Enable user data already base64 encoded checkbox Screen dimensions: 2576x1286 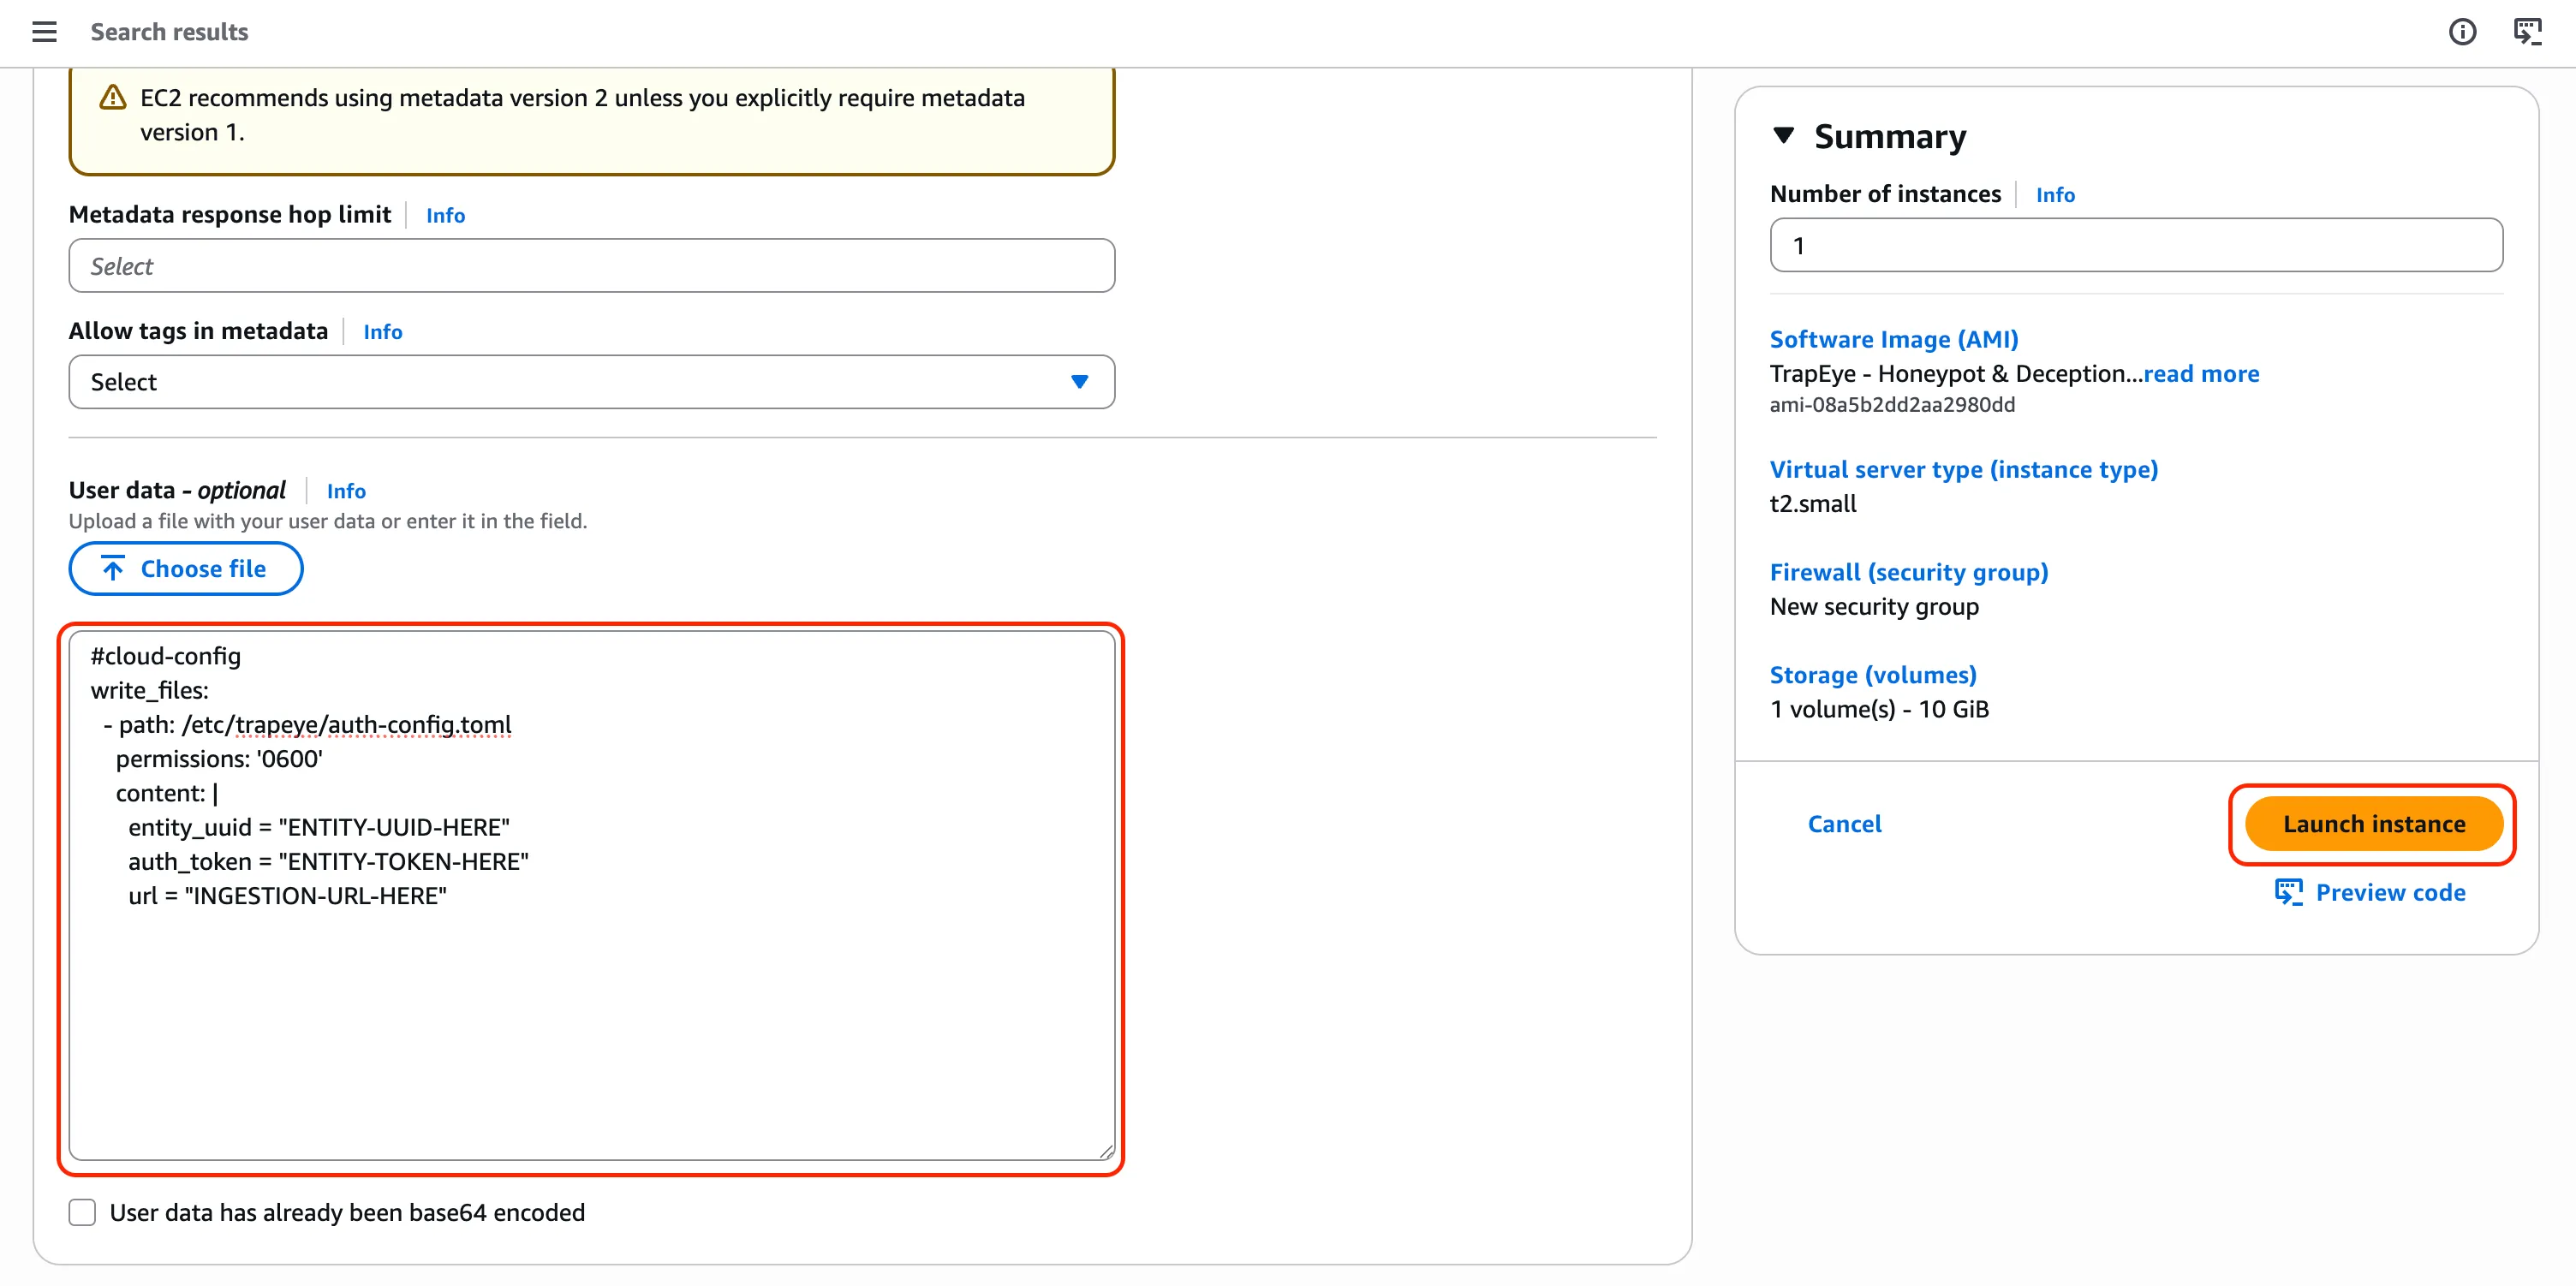(82, 1212)
